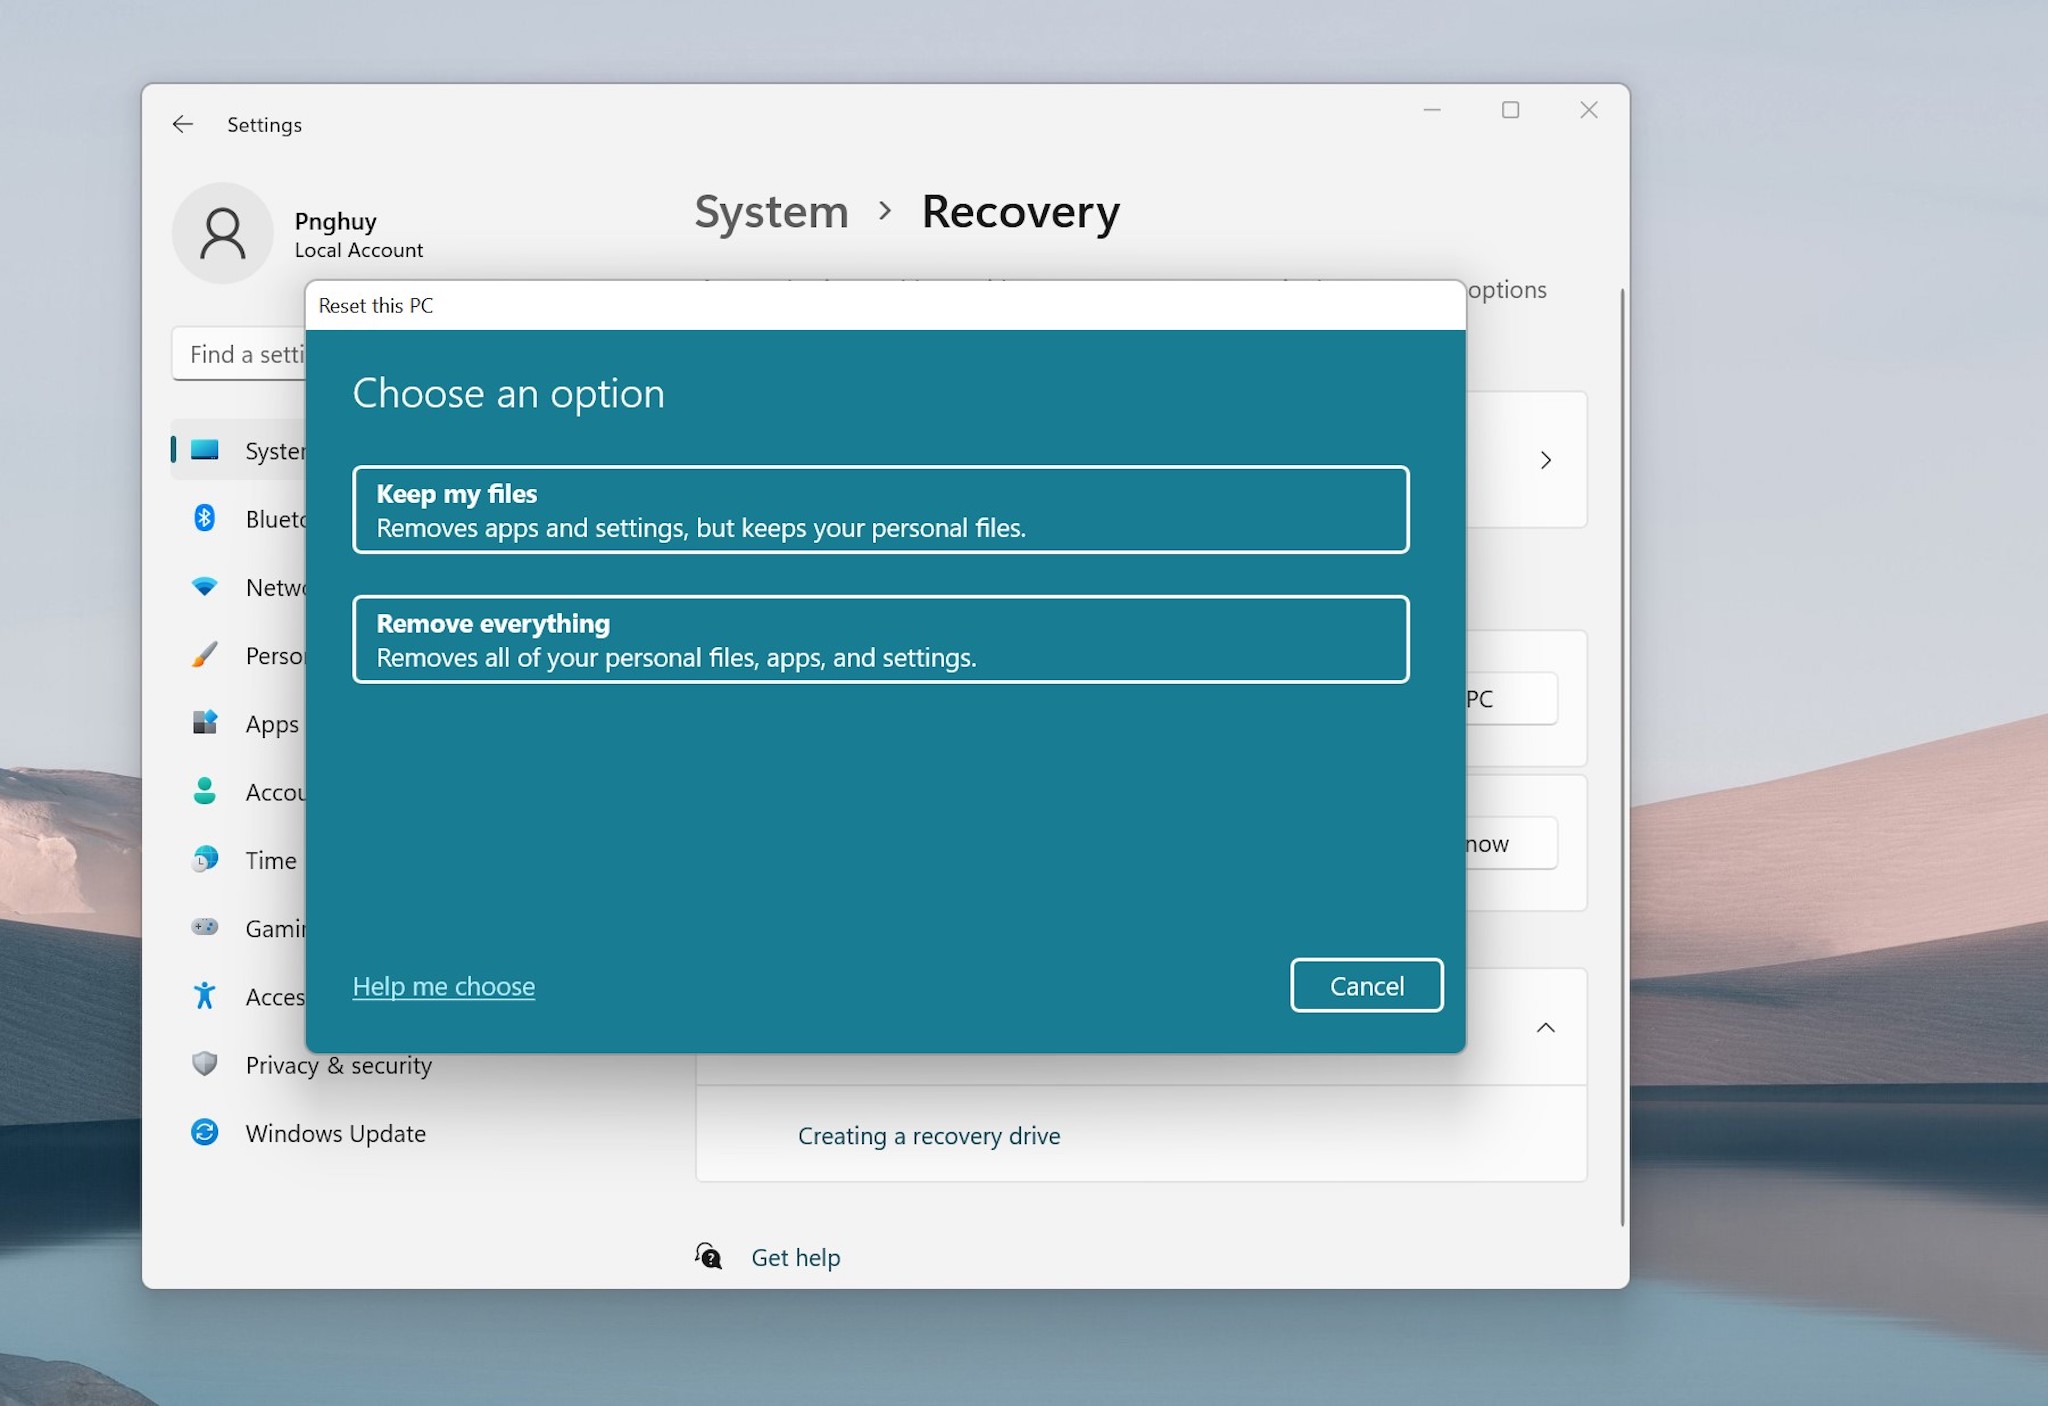This screenshot has width=2048, height=1406.
Task: Click the Apps sidebar icon
Action: pos(204,723)
